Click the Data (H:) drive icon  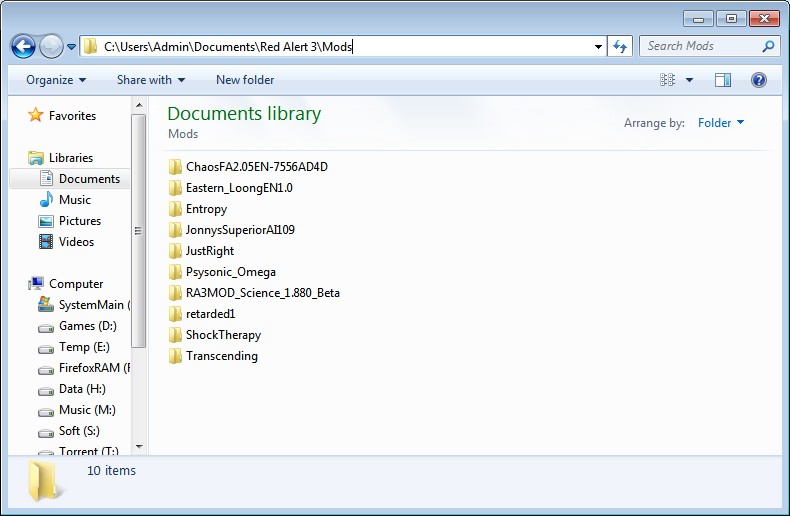tap(46, 392)
